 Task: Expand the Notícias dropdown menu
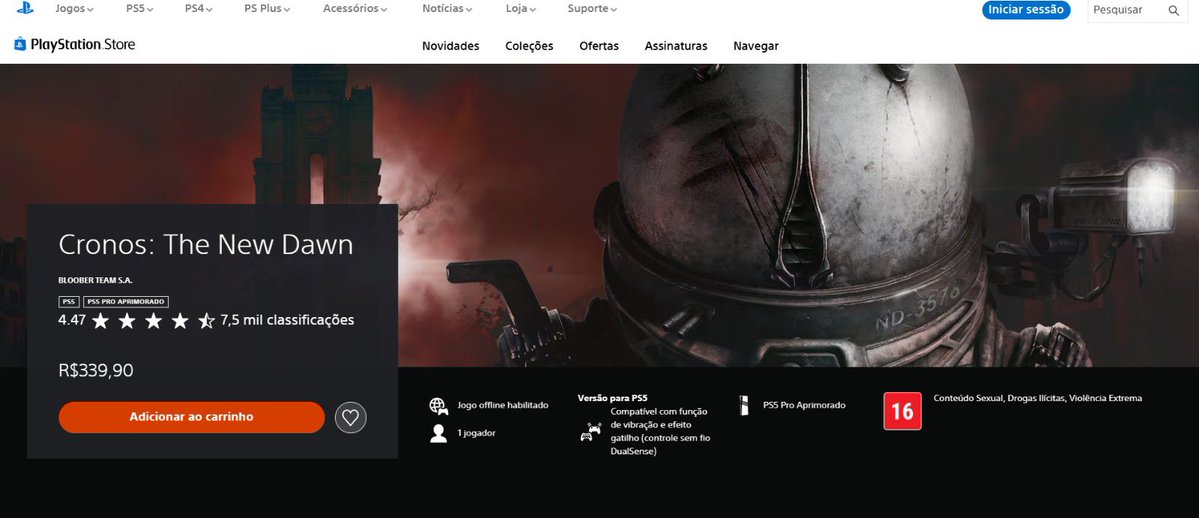pos(447,9)
